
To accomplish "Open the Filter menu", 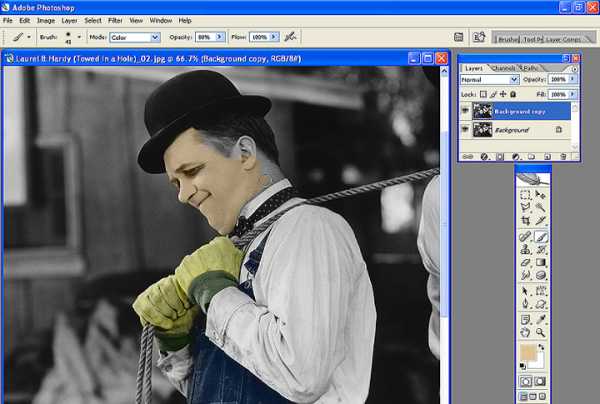I will (115, 20).
